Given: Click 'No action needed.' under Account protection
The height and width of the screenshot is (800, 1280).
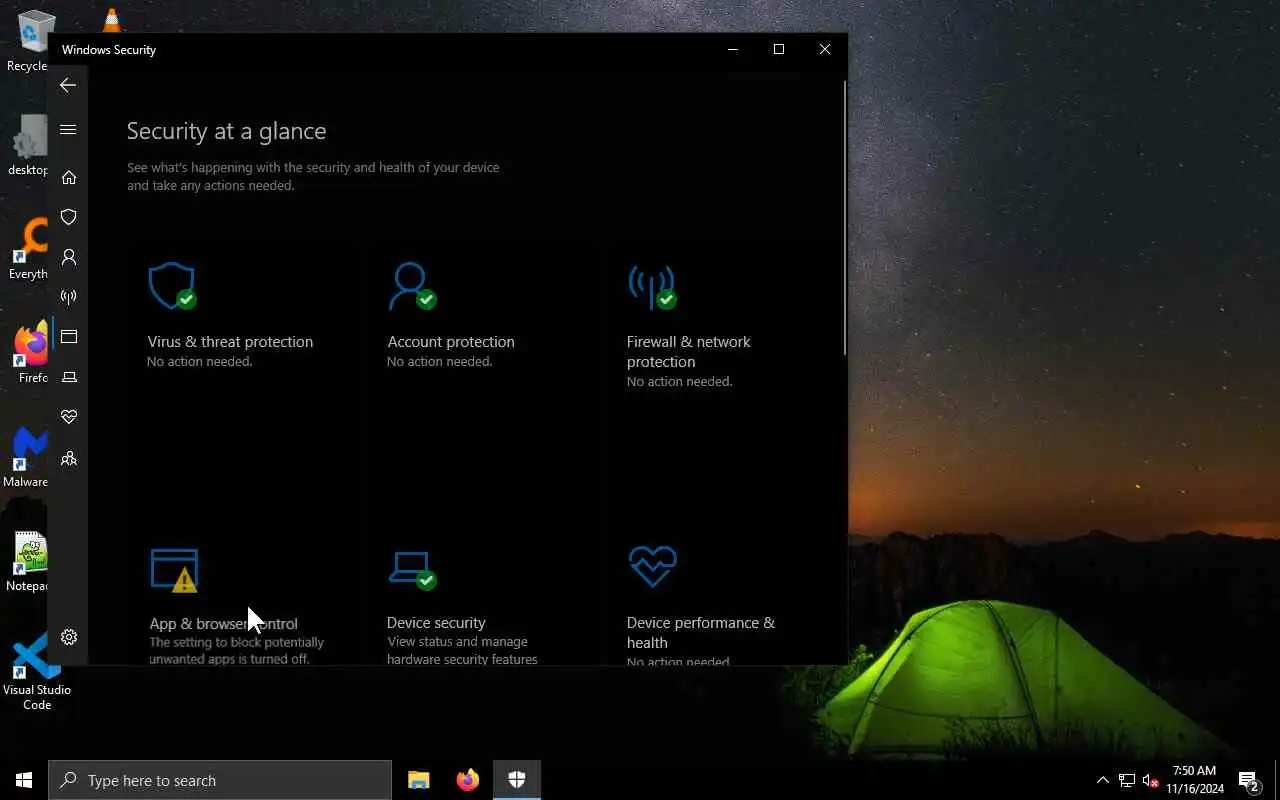Looking at the screenshot, I should (439, 362).
